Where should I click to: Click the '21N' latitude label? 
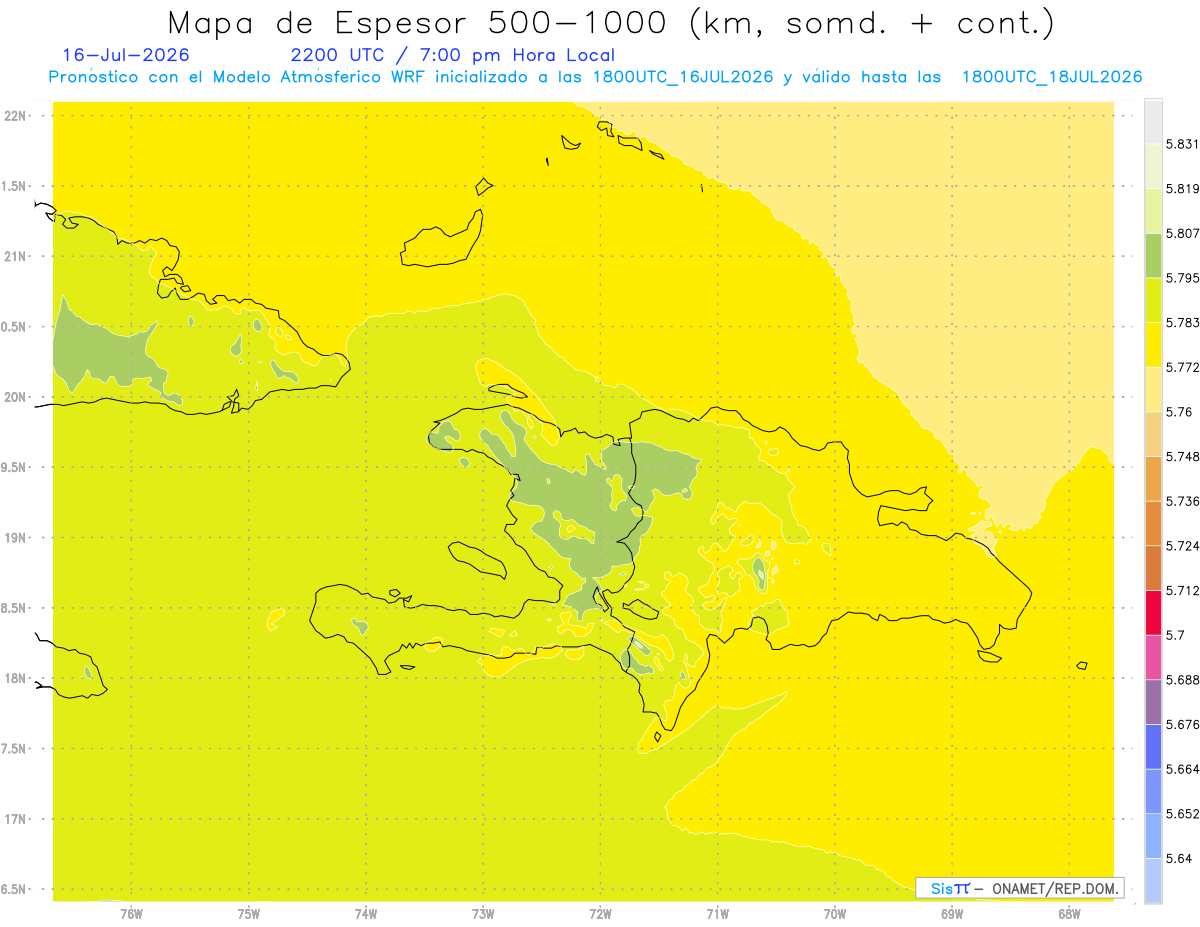16,256
